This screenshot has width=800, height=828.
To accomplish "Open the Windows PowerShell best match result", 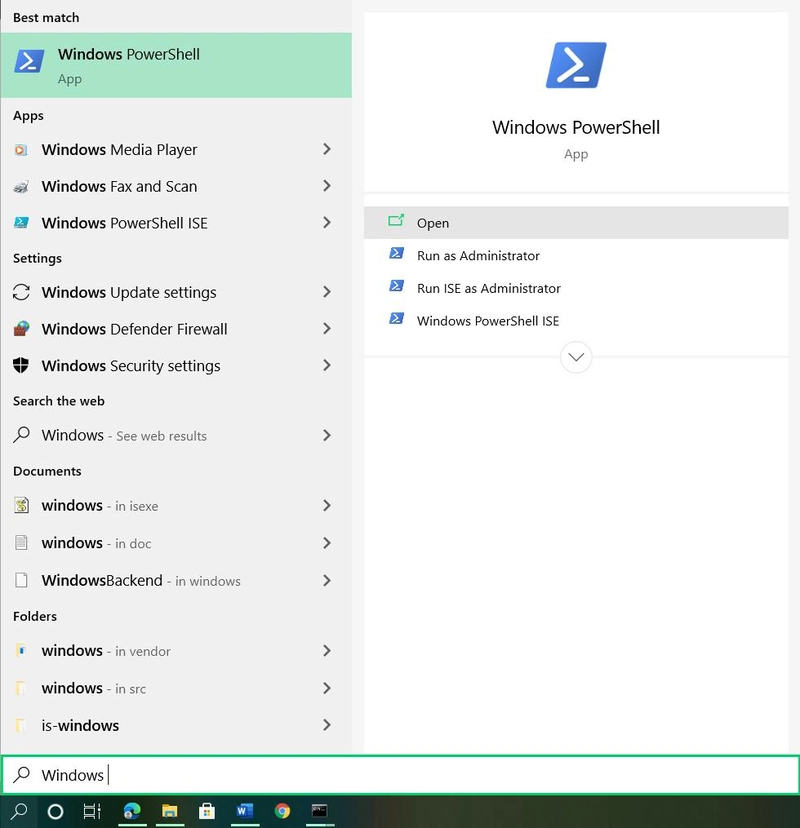I will click(176, 65).
